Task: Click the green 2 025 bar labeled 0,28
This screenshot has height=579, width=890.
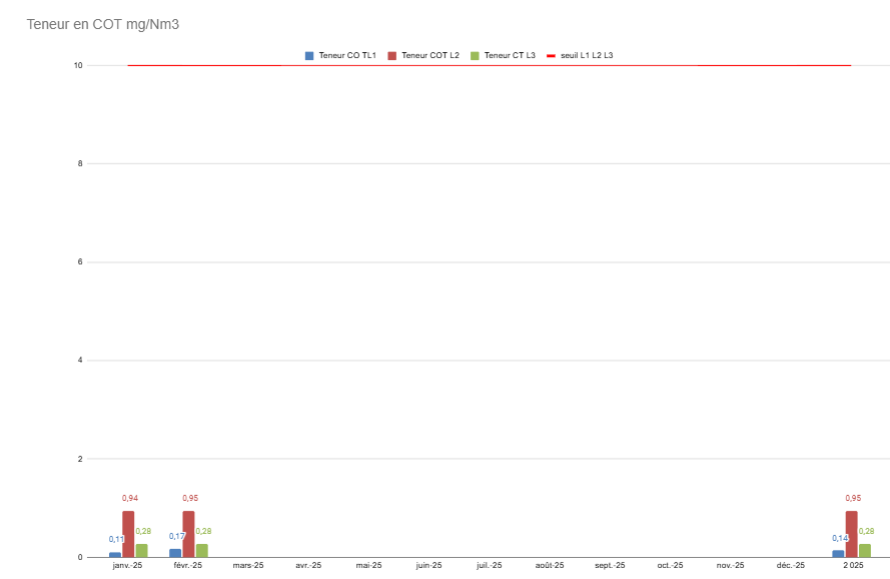Action: (864, 551)
